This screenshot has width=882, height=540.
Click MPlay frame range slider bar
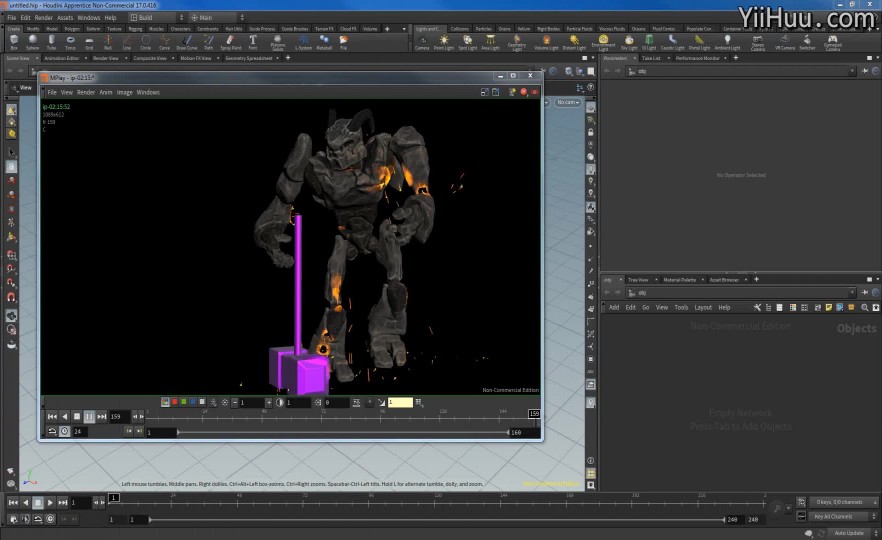click(x=343, y=432)
